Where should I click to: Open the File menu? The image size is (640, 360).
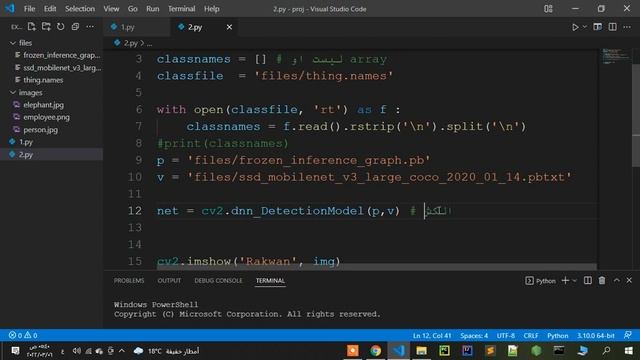coord(29,9)
